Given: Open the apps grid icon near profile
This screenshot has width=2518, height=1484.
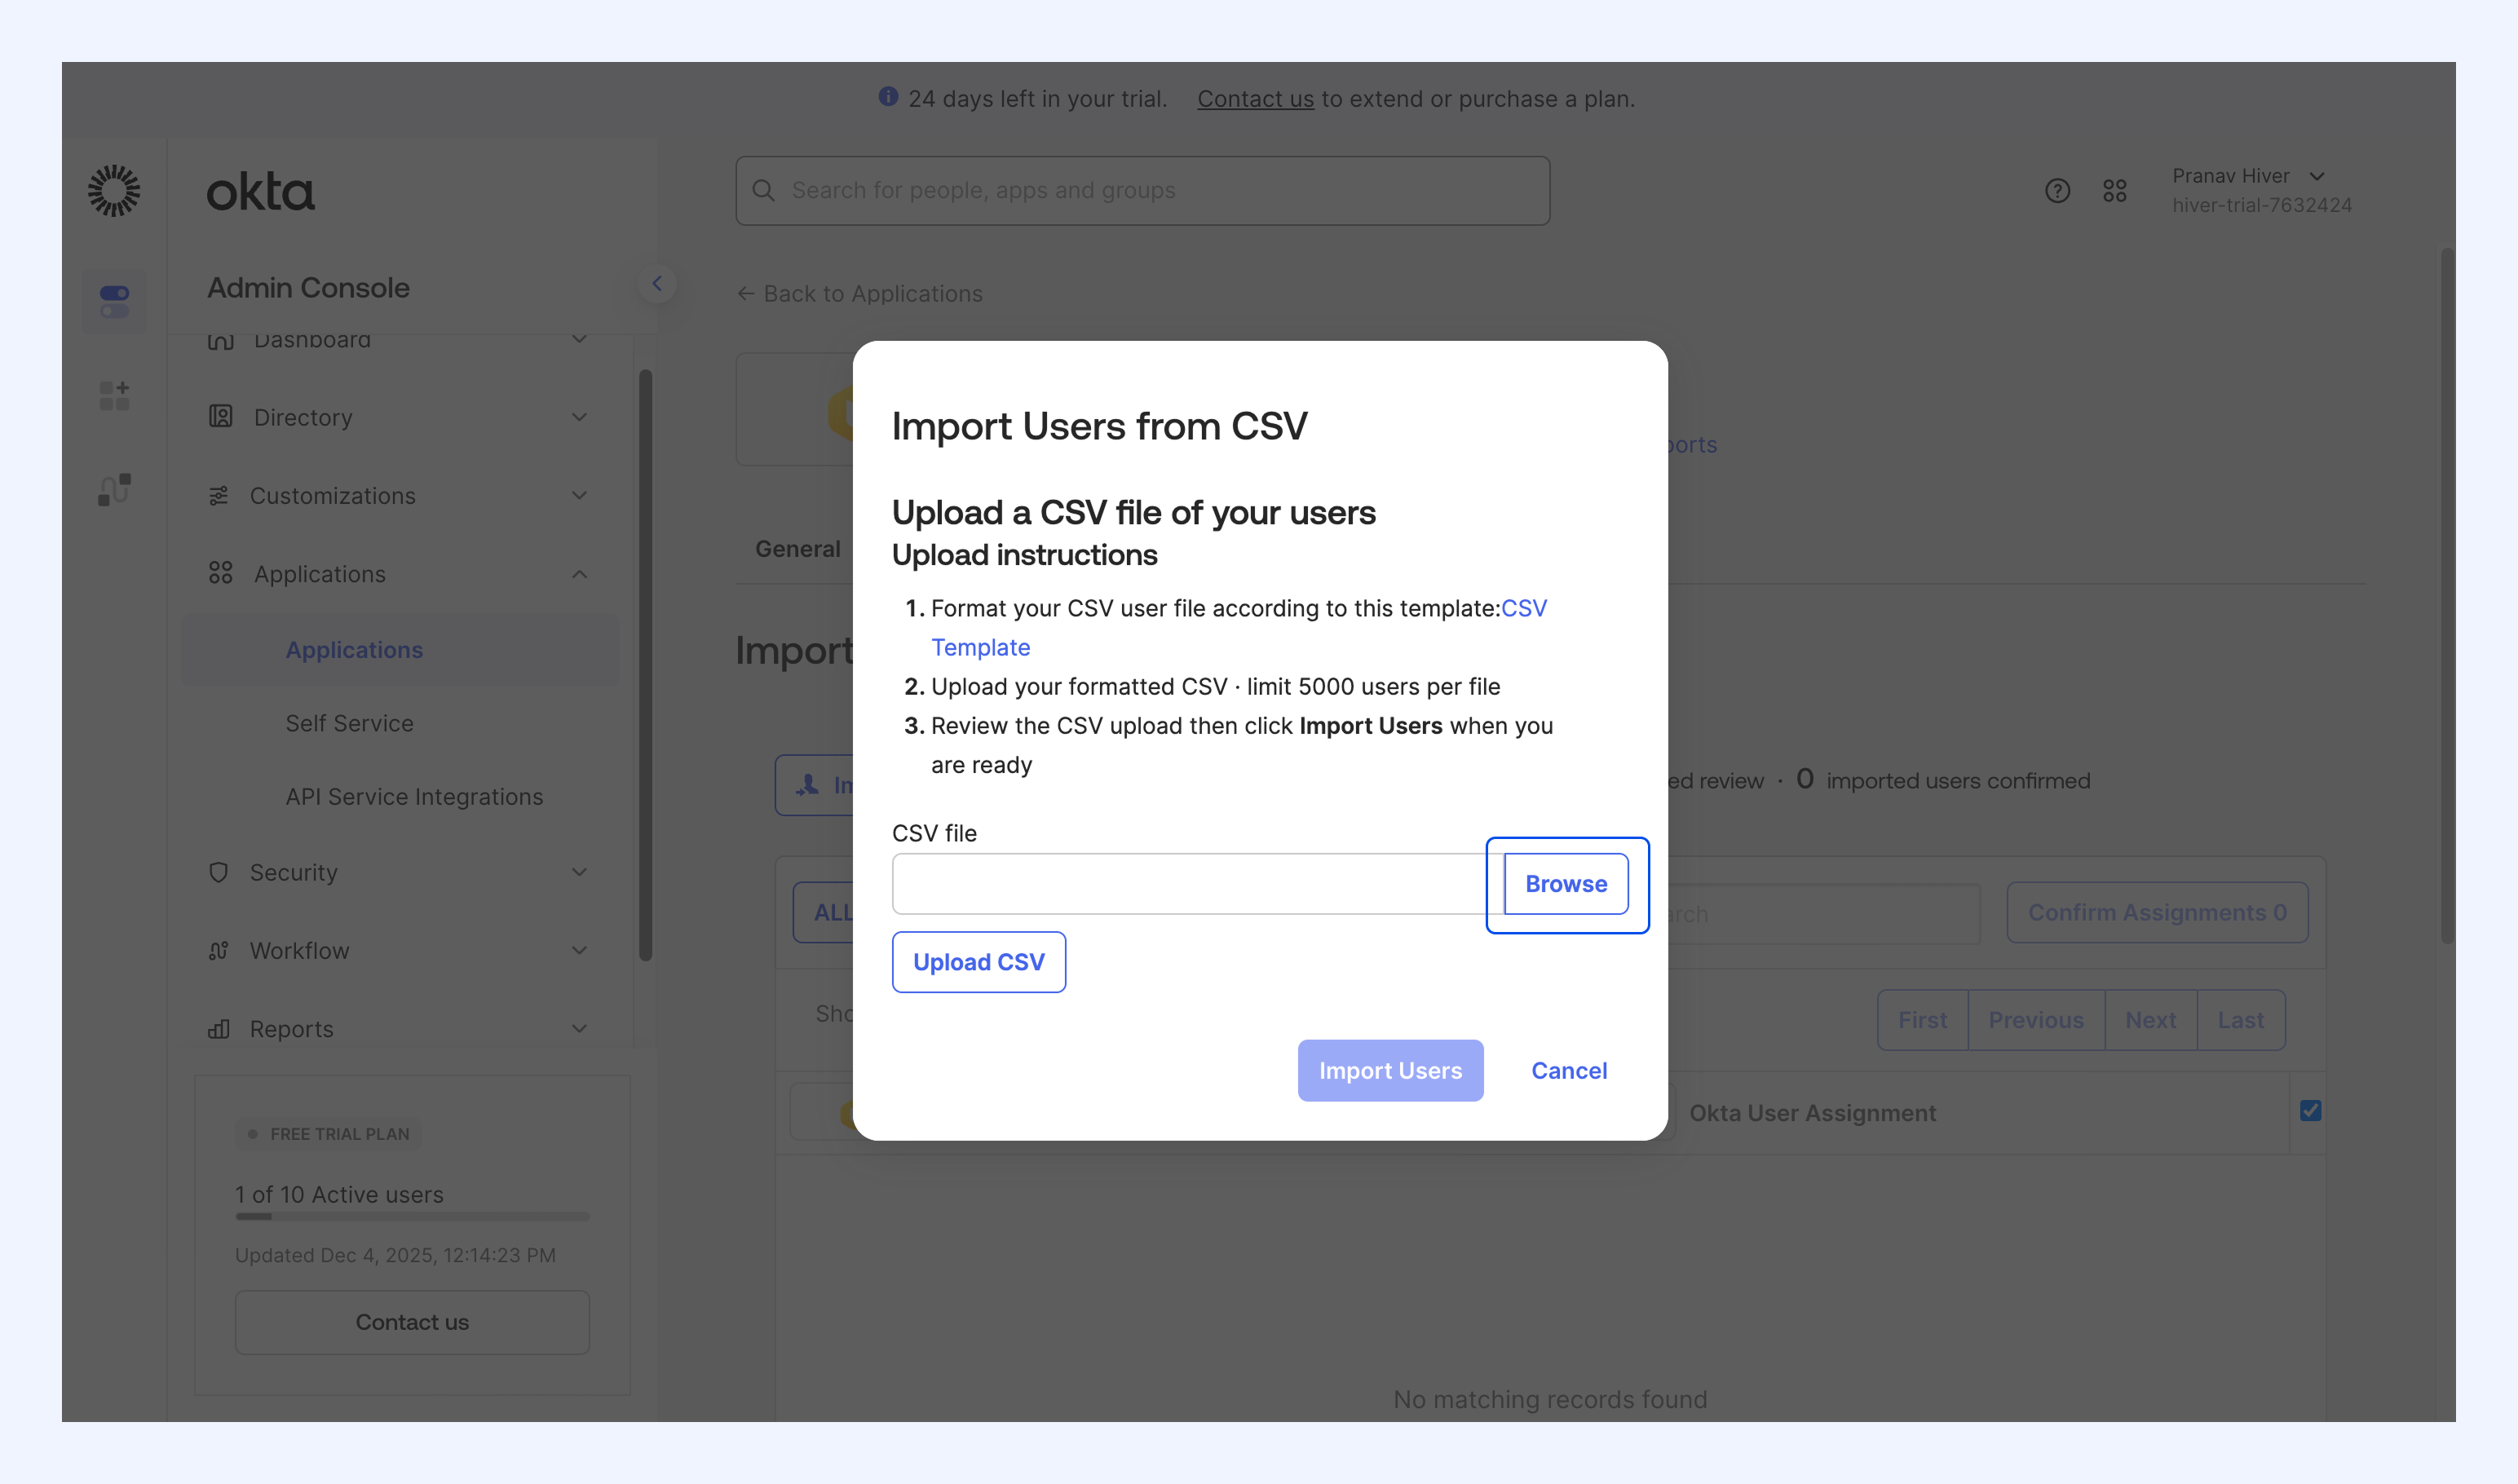Looking at the screenshot, I should (x=2114, y=191).
